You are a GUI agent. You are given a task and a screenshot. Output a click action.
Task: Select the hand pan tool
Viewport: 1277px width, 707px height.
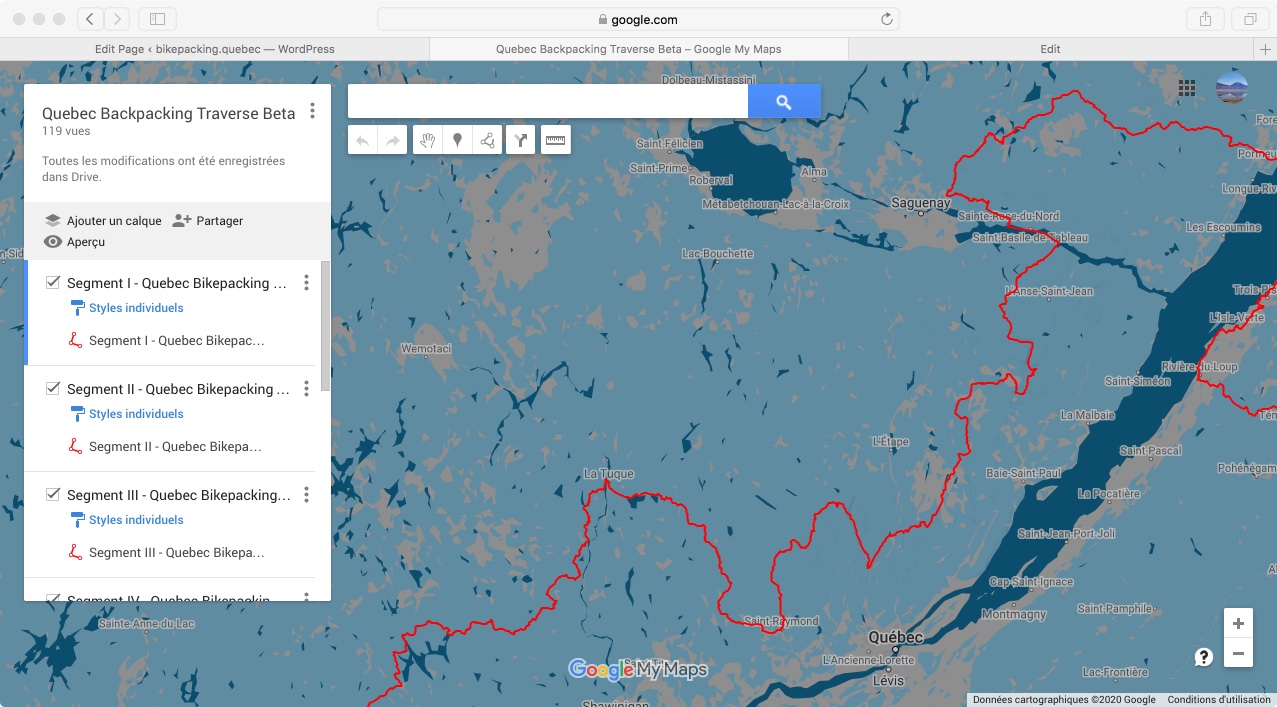point(427,141)
